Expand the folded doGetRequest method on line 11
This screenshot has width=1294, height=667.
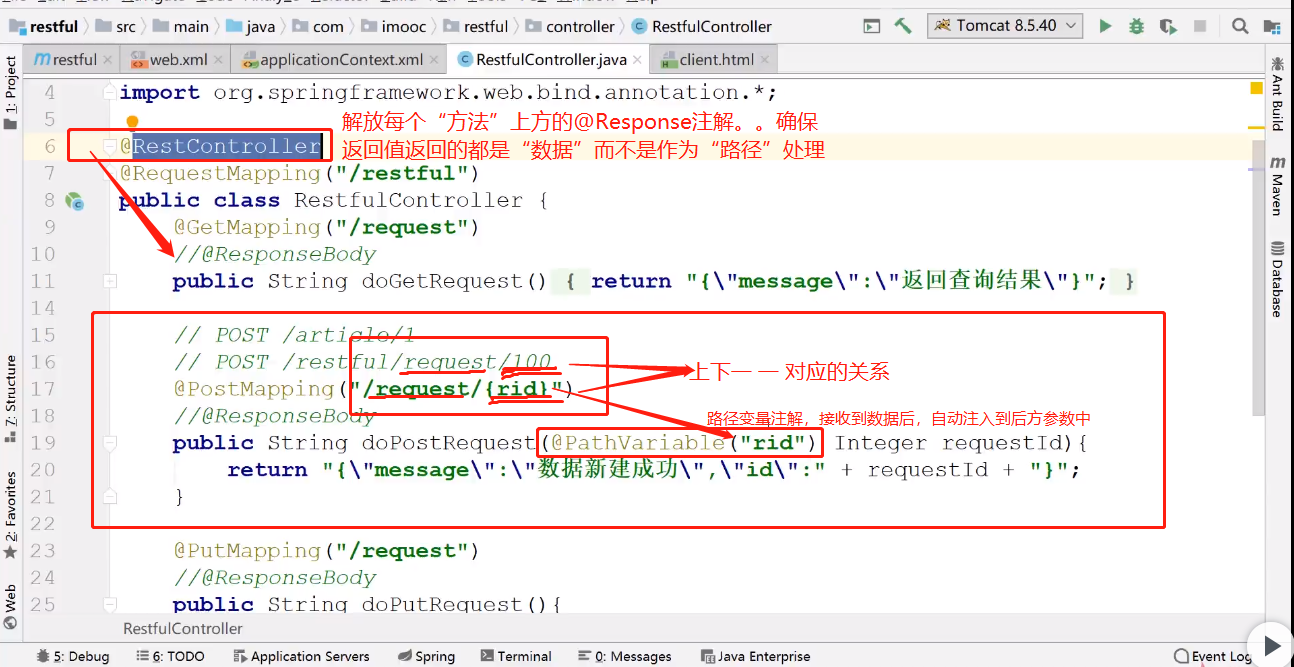pyautogui.click(x=110, y=282)
